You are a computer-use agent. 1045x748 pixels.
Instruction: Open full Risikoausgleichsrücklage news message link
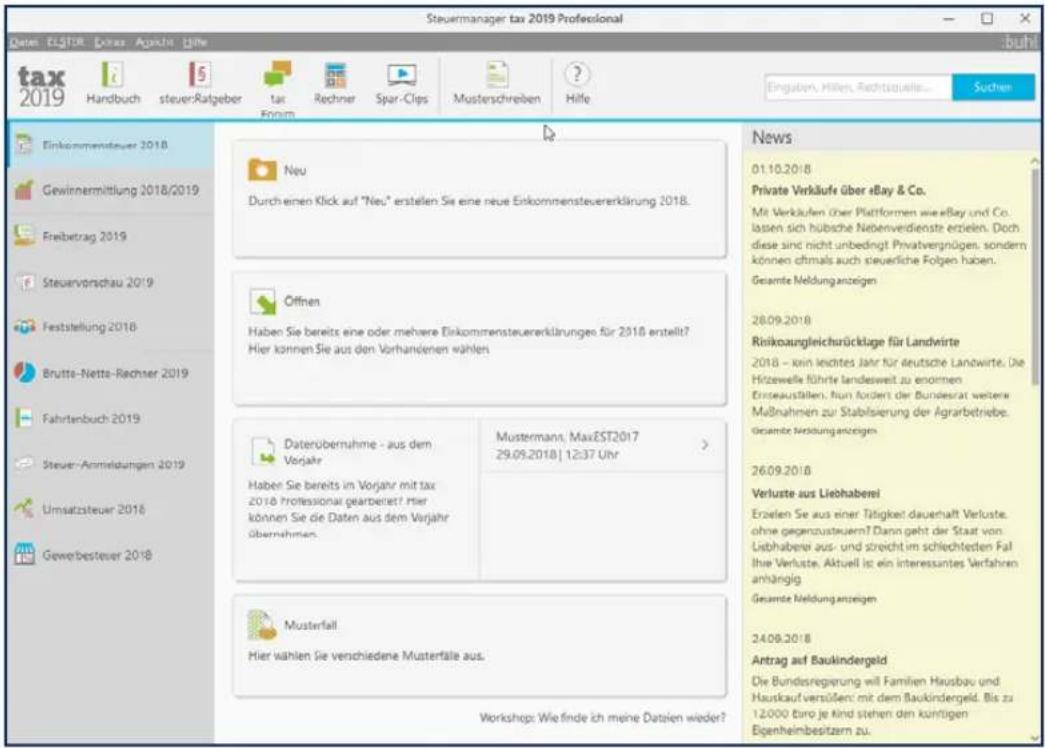(x=814, y=431)
